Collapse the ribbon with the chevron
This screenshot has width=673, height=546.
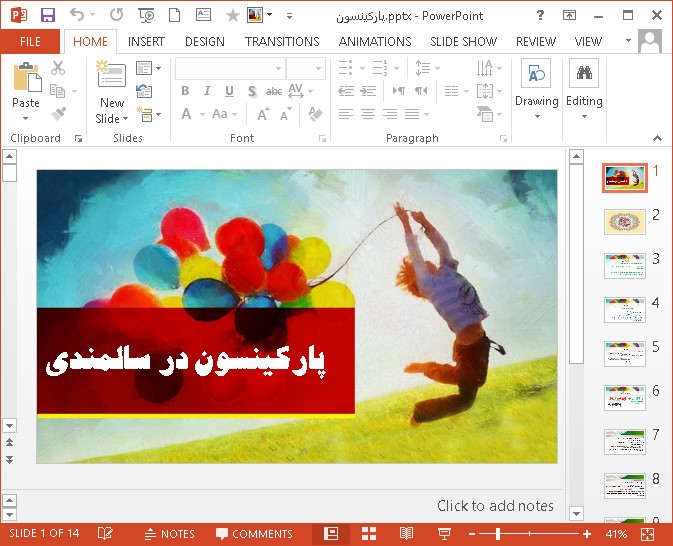(657, 138)
